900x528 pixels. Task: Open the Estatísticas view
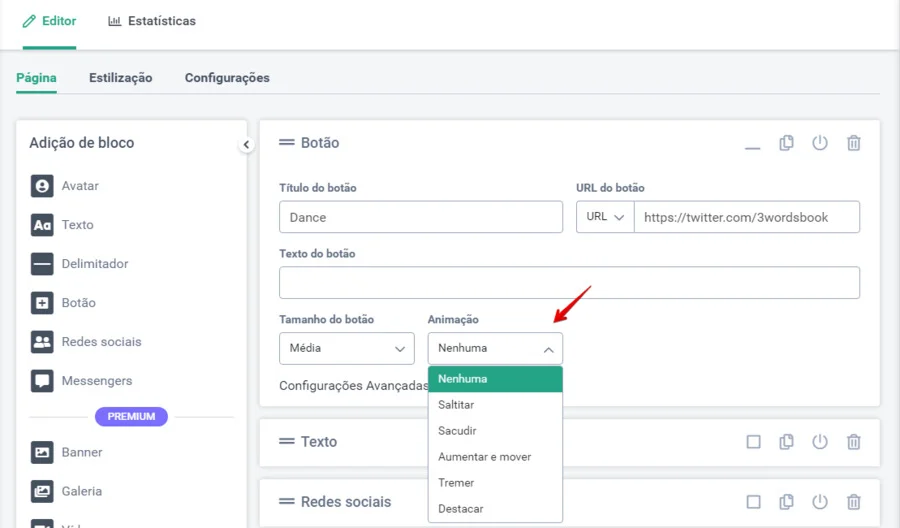coord(152,21)
